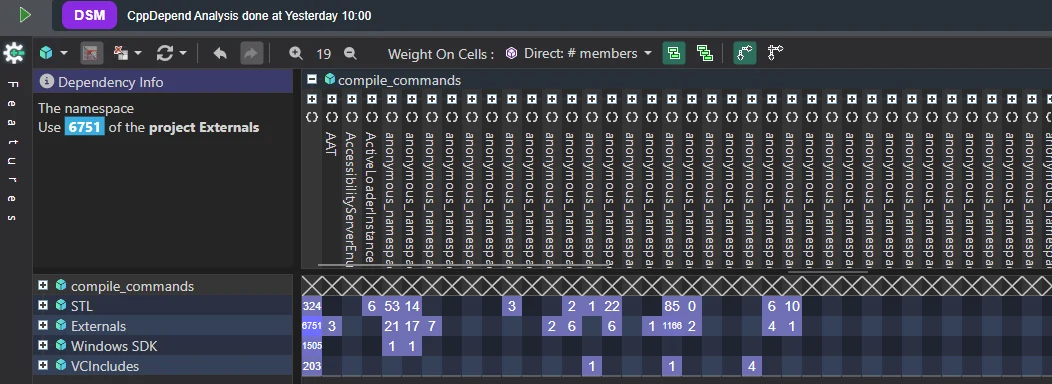Image resolution: width=1052 pixels, height=384 pixels.
Task: Open dropdown beside the refresh icon
Action: point(182,53)
